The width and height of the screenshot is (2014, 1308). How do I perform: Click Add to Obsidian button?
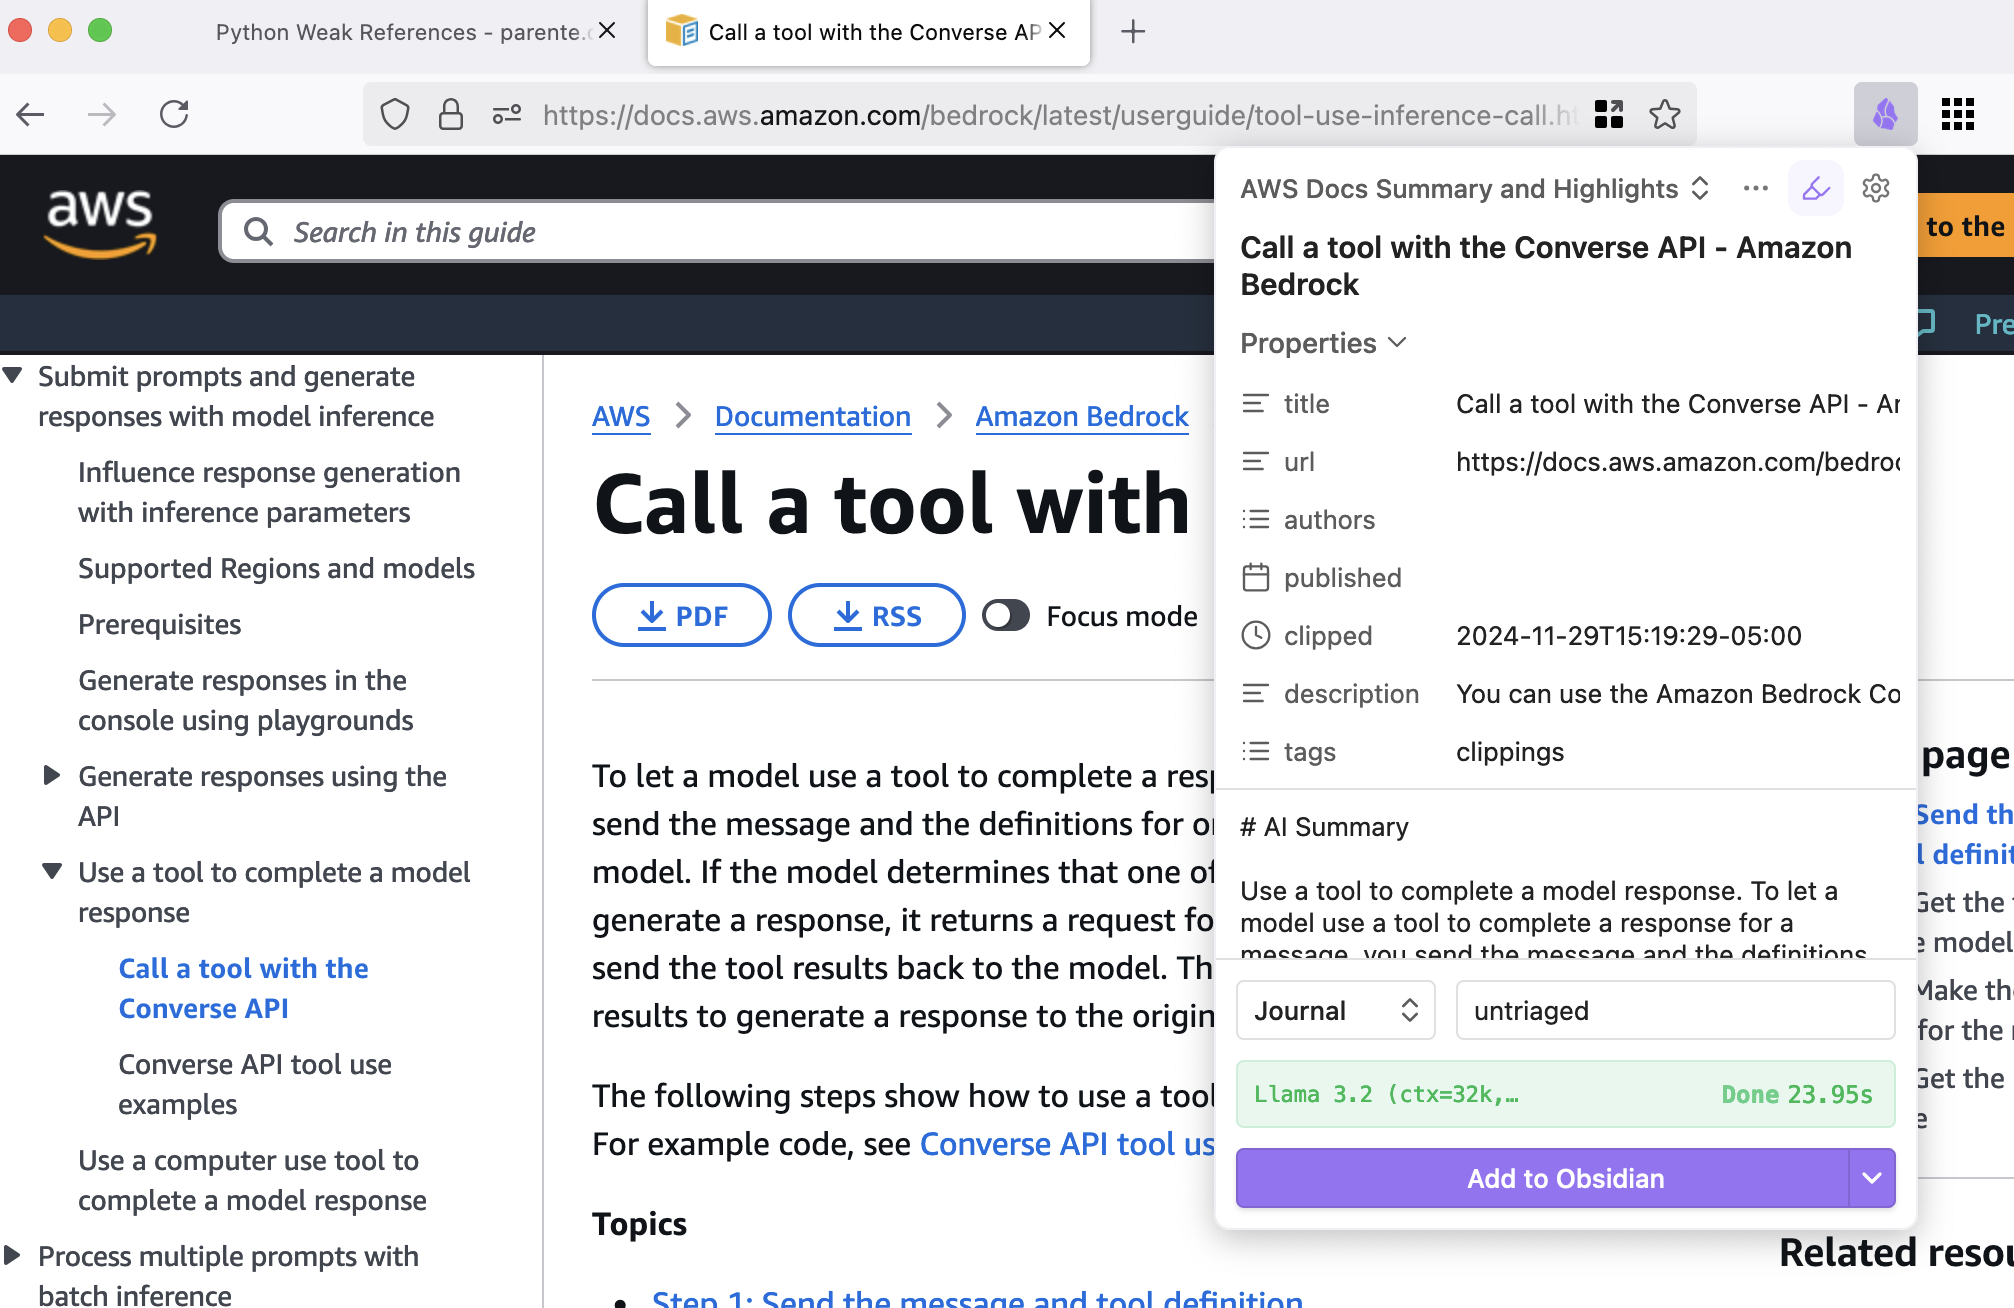click(1543, 1179)
